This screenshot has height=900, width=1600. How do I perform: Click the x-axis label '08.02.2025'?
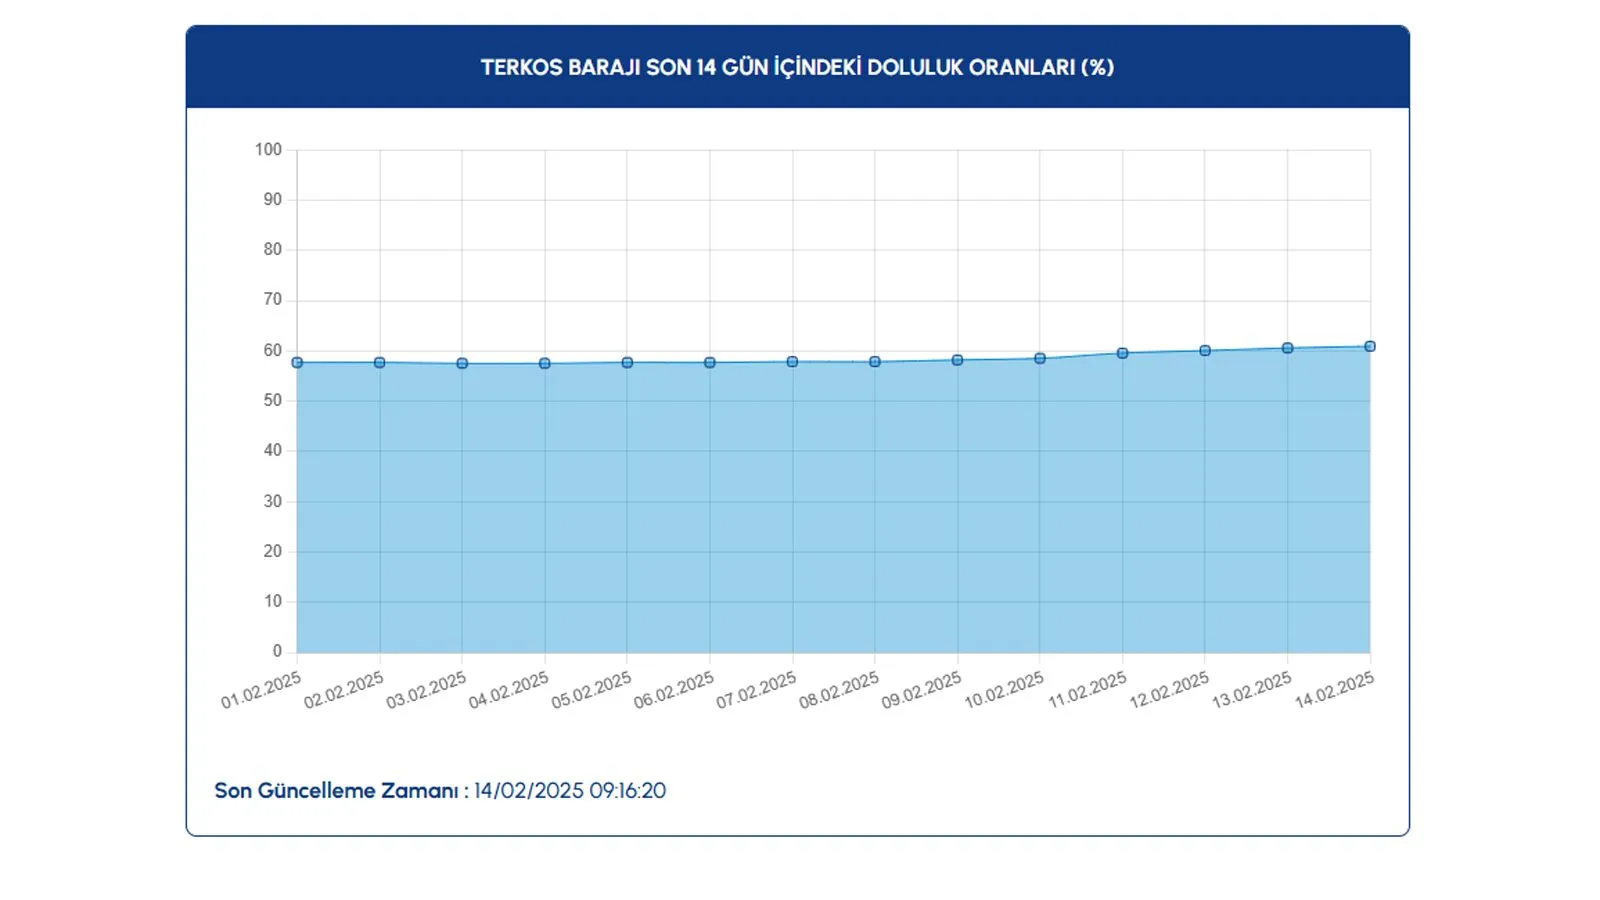(x=839, y=690)
